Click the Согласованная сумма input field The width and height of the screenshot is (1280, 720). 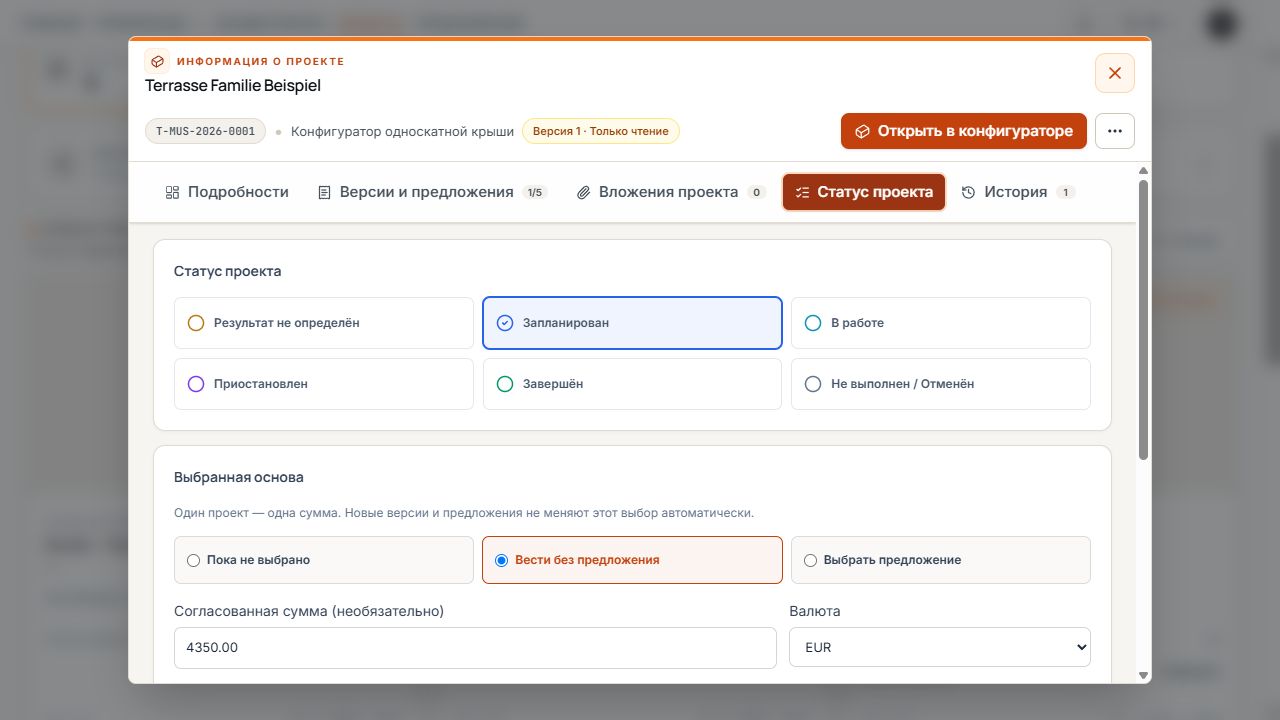coord(475,648)
